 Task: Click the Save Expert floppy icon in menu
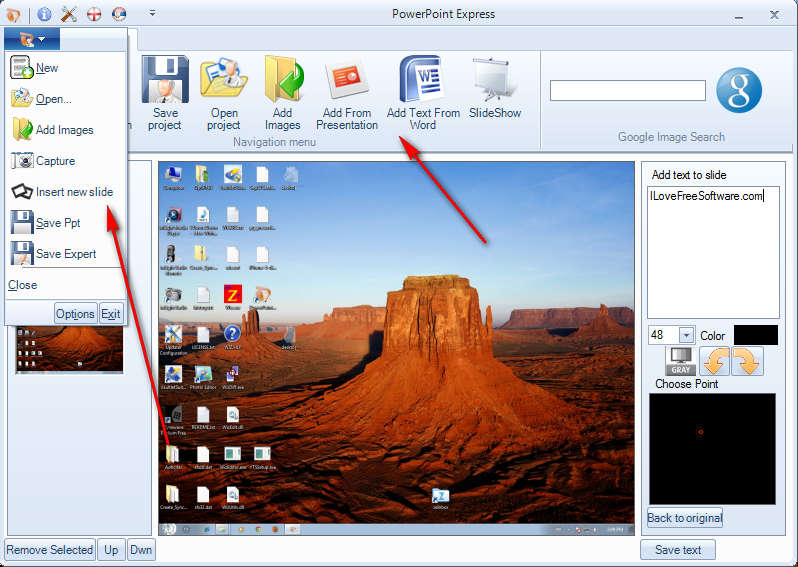tap(22, 253)
